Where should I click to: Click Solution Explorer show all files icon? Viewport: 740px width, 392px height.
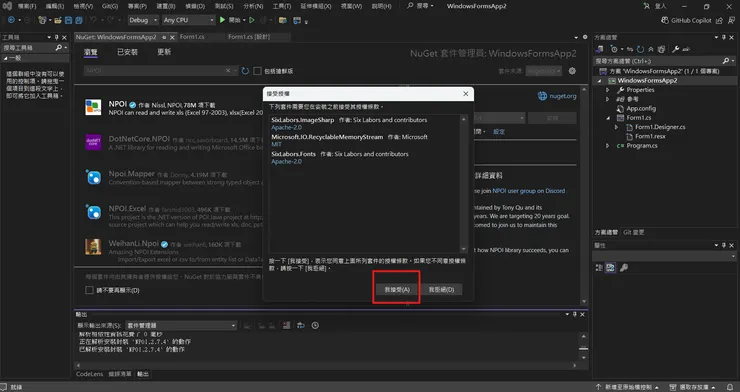click(661, 49)
